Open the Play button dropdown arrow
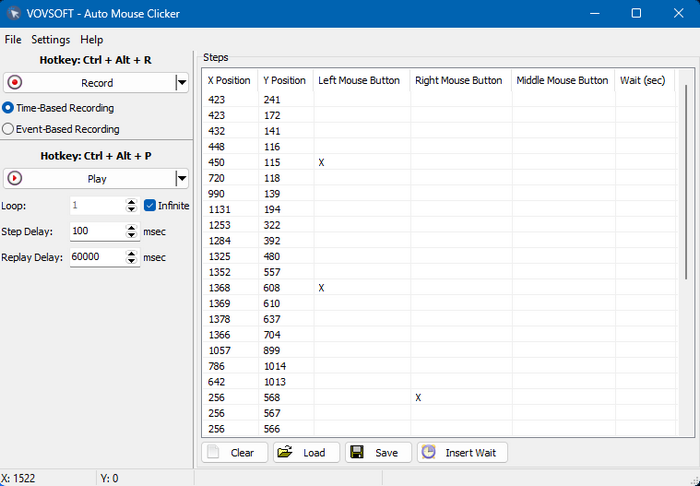700x486 pixels. pyautogui.click(x=182, y=179)
